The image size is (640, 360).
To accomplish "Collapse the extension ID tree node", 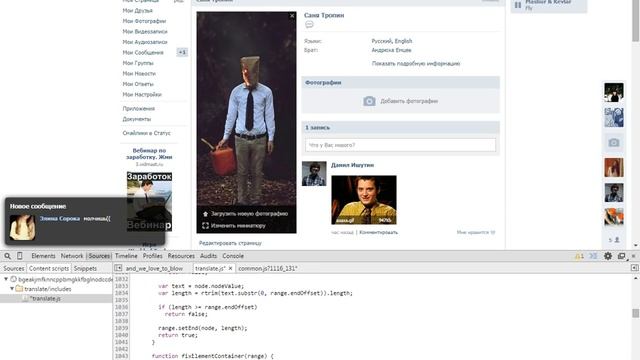I will 6,279.
